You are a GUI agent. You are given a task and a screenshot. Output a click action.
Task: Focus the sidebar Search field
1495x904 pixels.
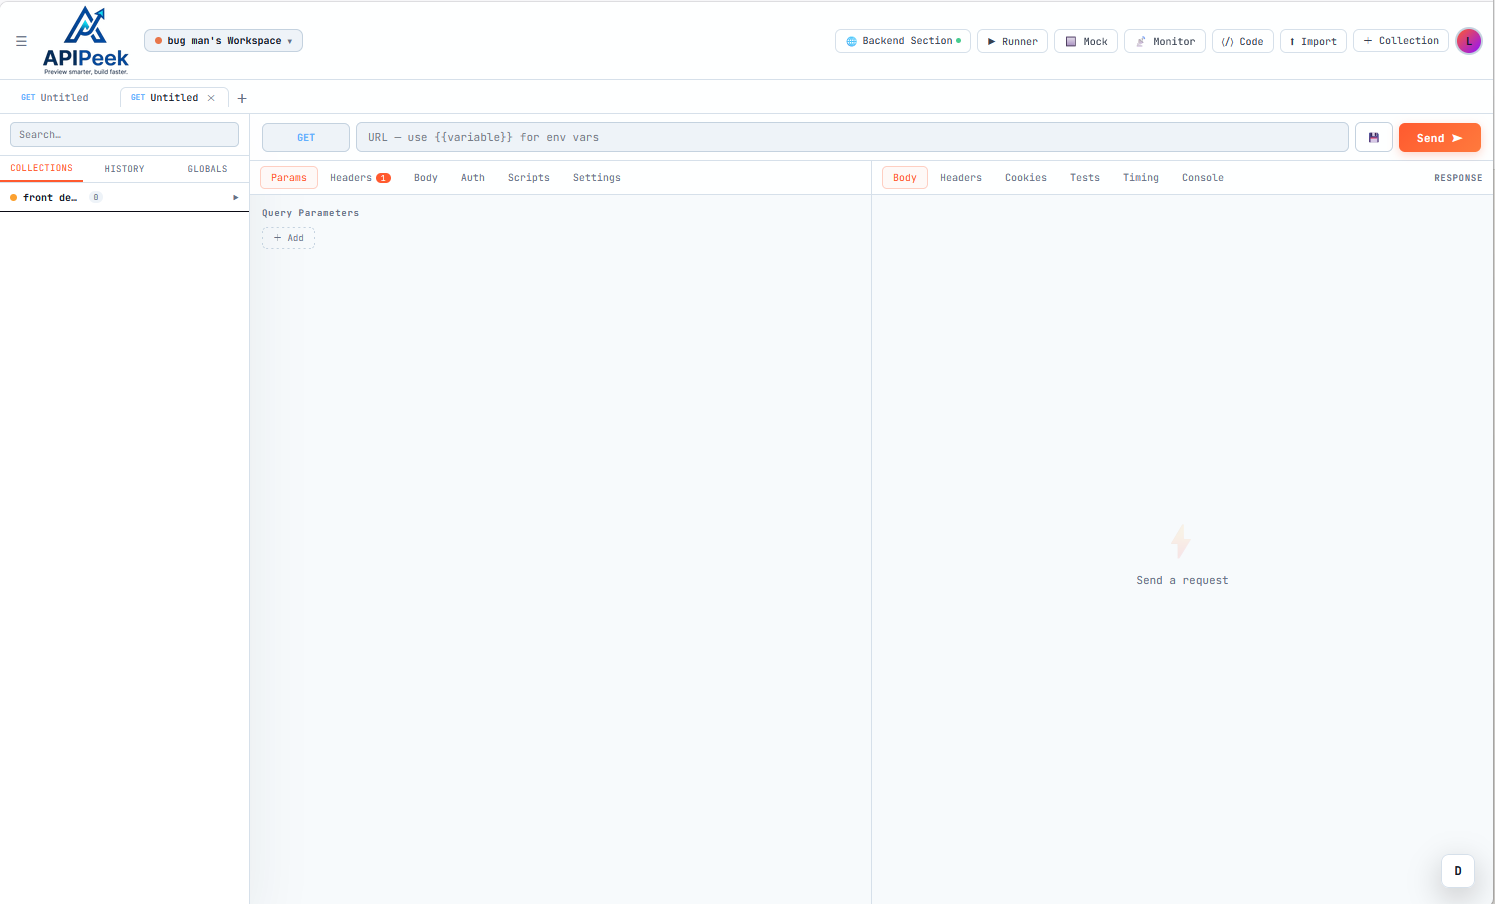point(124,135)
